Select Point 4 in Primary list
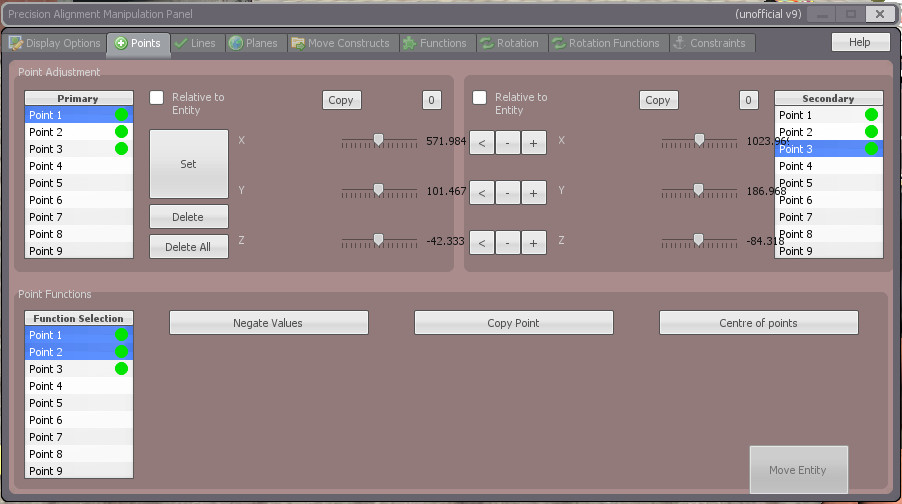This screenshot has height=504, width=902. 79,166
